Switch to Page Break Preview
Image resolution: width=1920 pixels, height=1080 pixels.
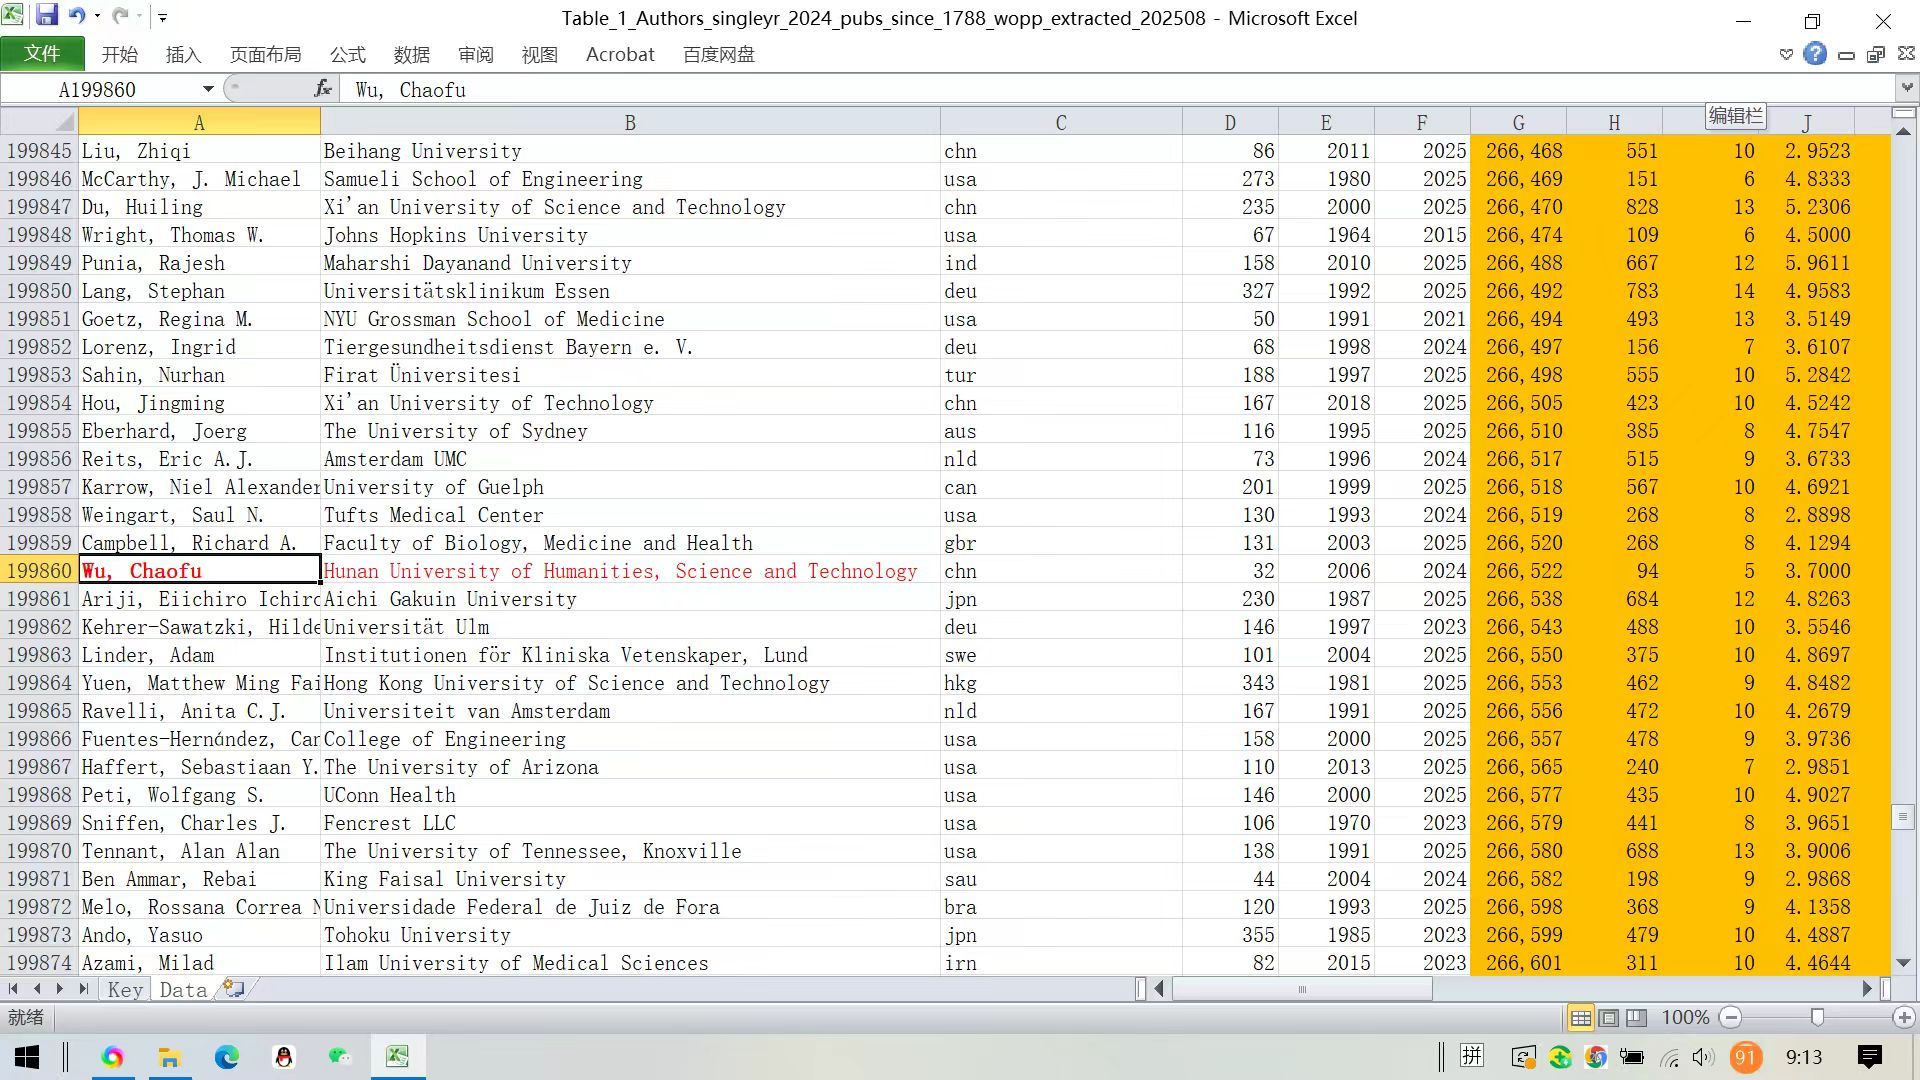click(1637, 1018)
